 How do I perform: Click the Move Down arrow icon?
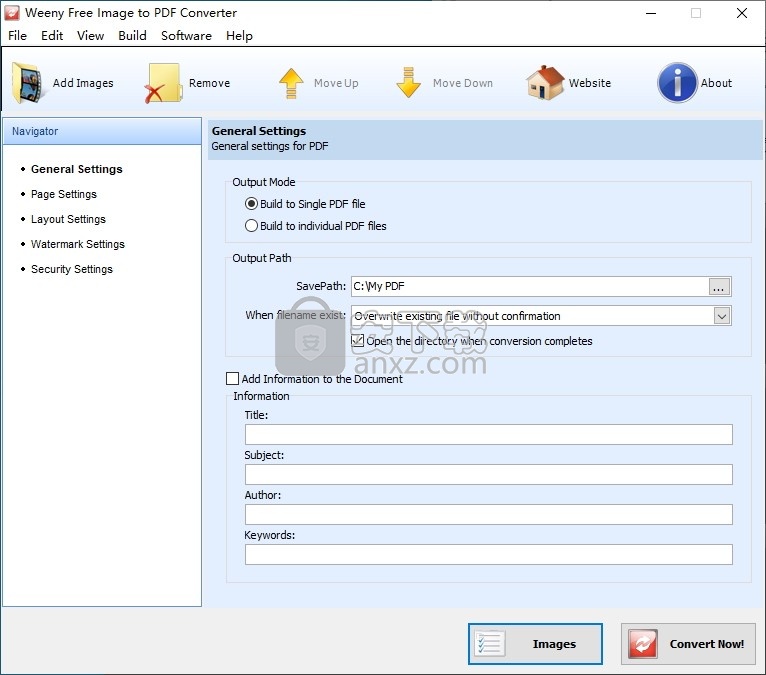pyautogui.click(x=408, y=83)
